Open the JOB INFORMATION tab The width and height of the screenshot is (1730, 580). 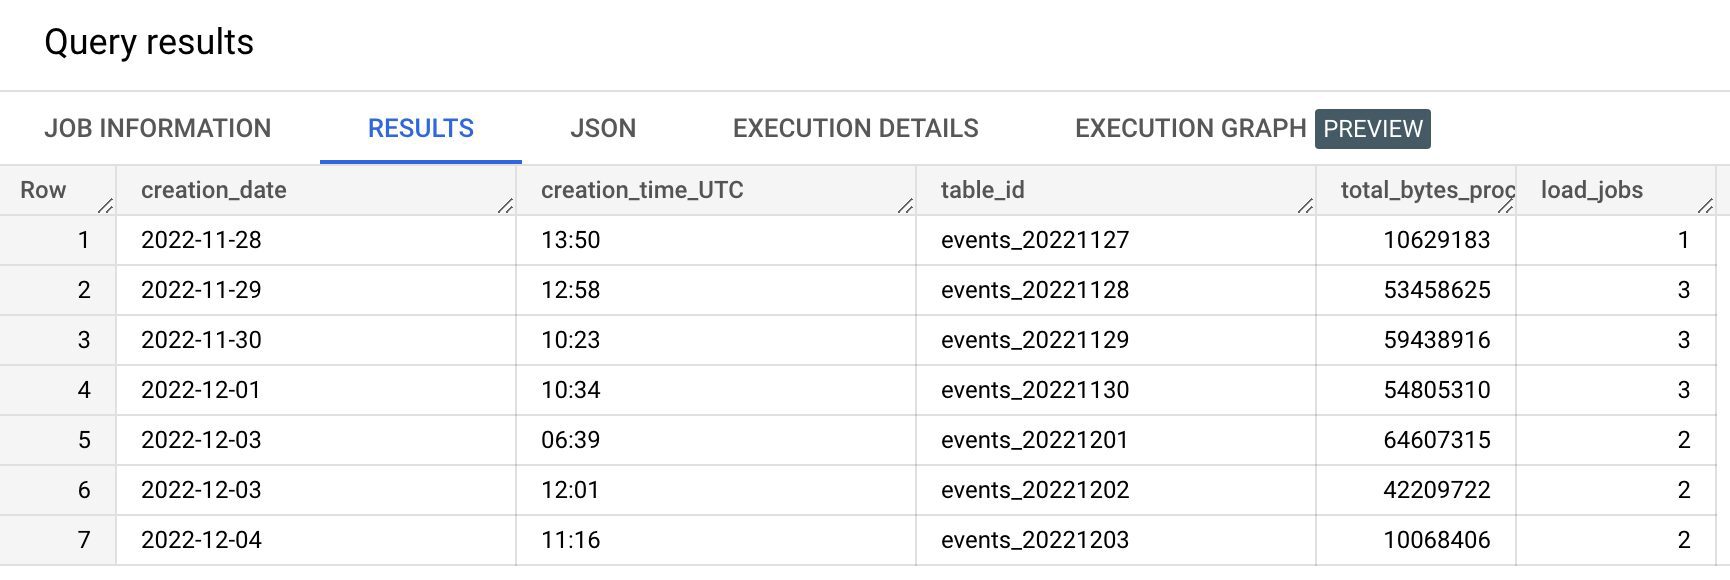pyautogui.click(x=158, y=128)
